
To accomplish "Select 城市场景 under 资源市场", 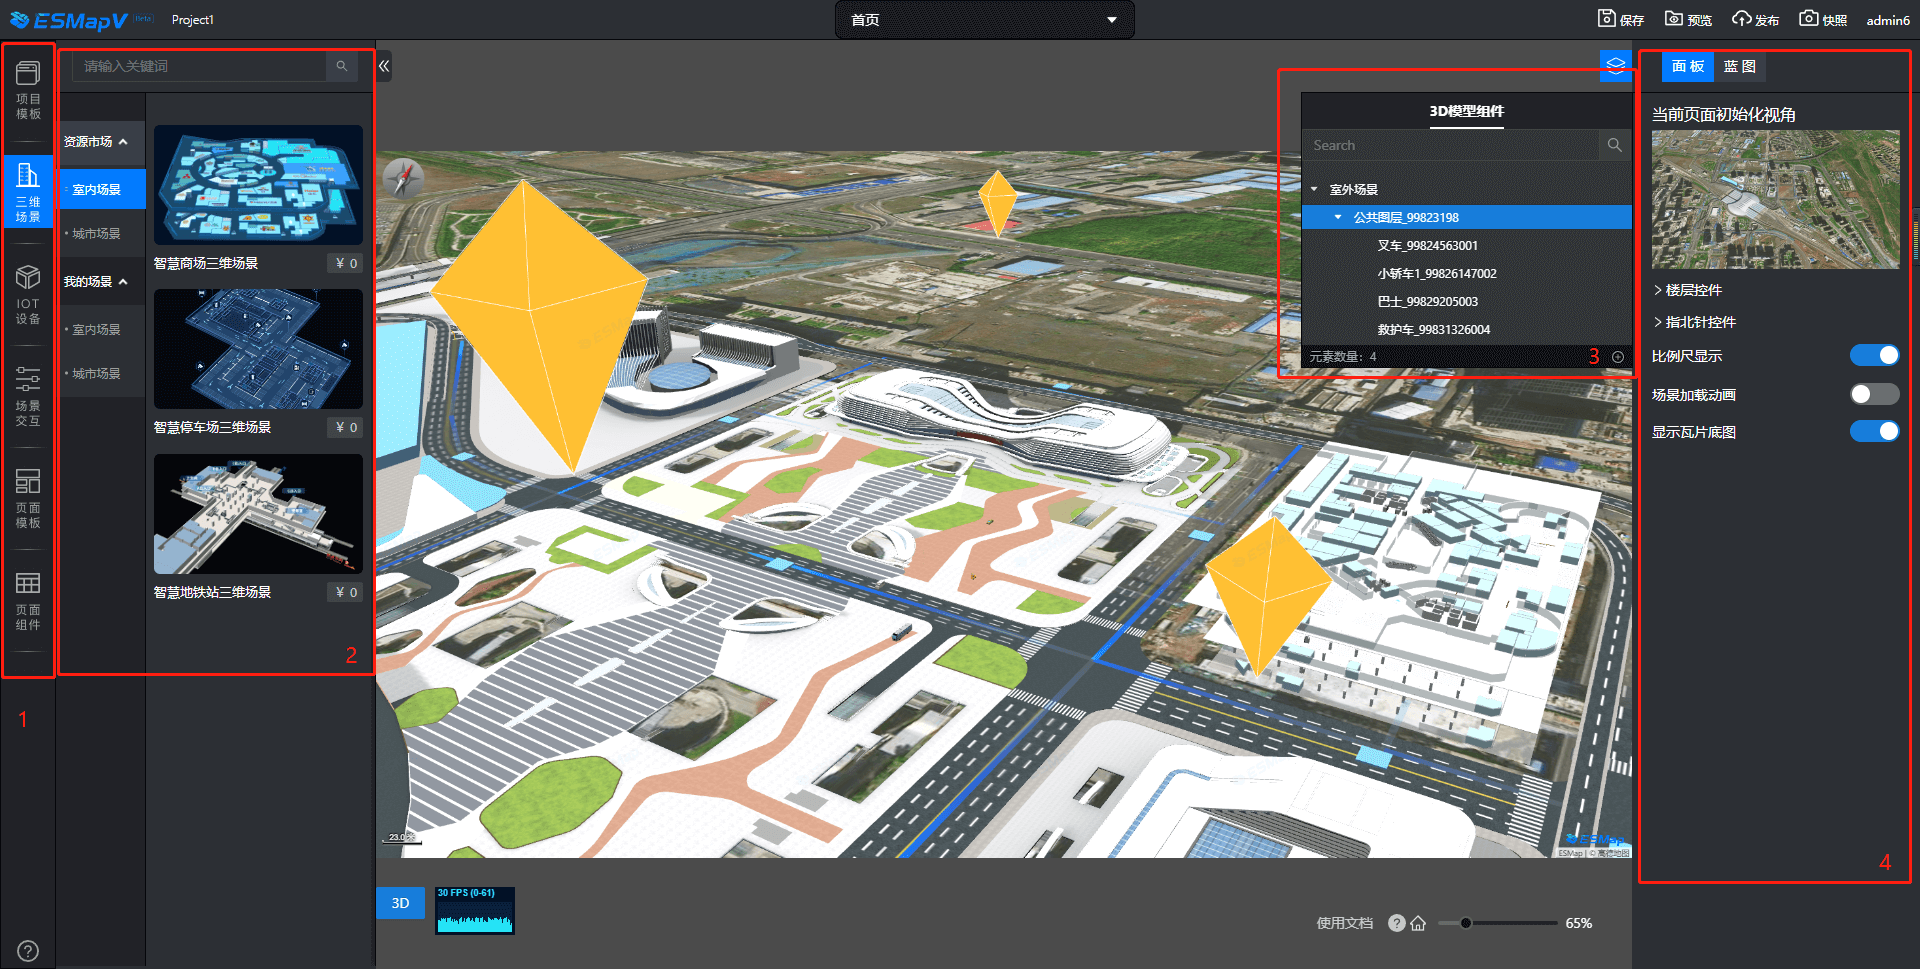I will 96,233.
